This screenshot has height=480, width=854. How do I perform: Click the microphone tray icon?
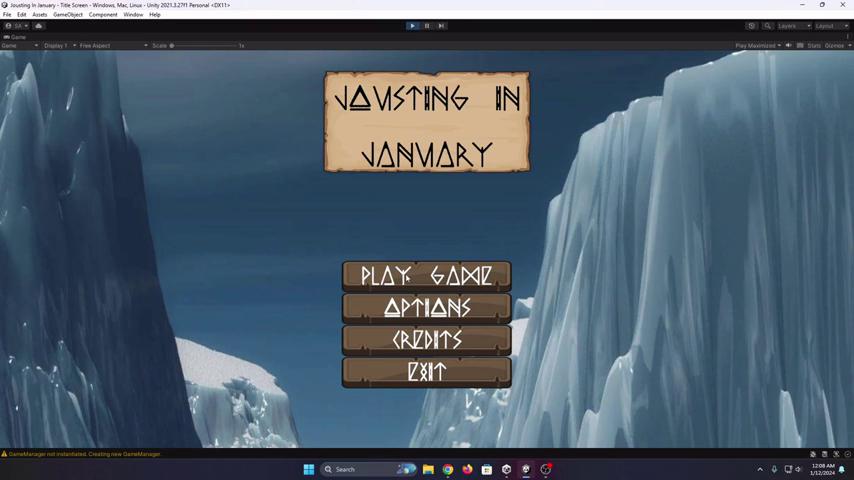(x=774, y=469)
